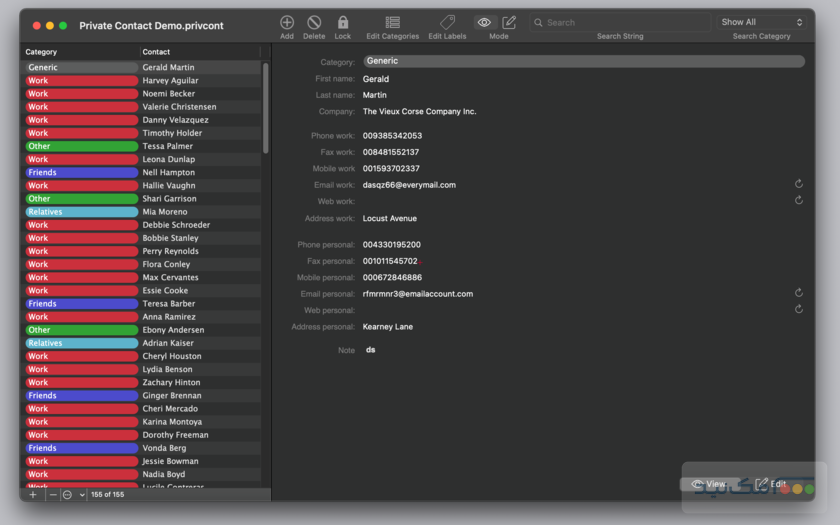Click the Friends category tag for Nell Hampton
The image size is (840, 525).
tap(81, 172)
